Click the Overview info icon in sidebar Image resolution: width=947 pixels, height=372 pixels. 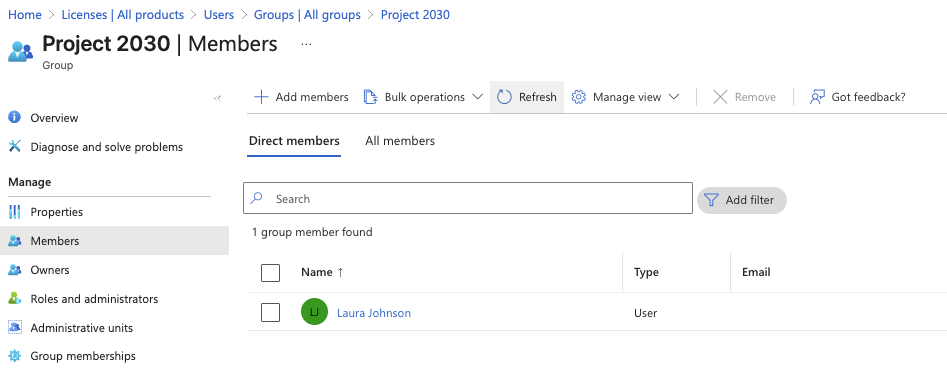[x=15, y=117]
